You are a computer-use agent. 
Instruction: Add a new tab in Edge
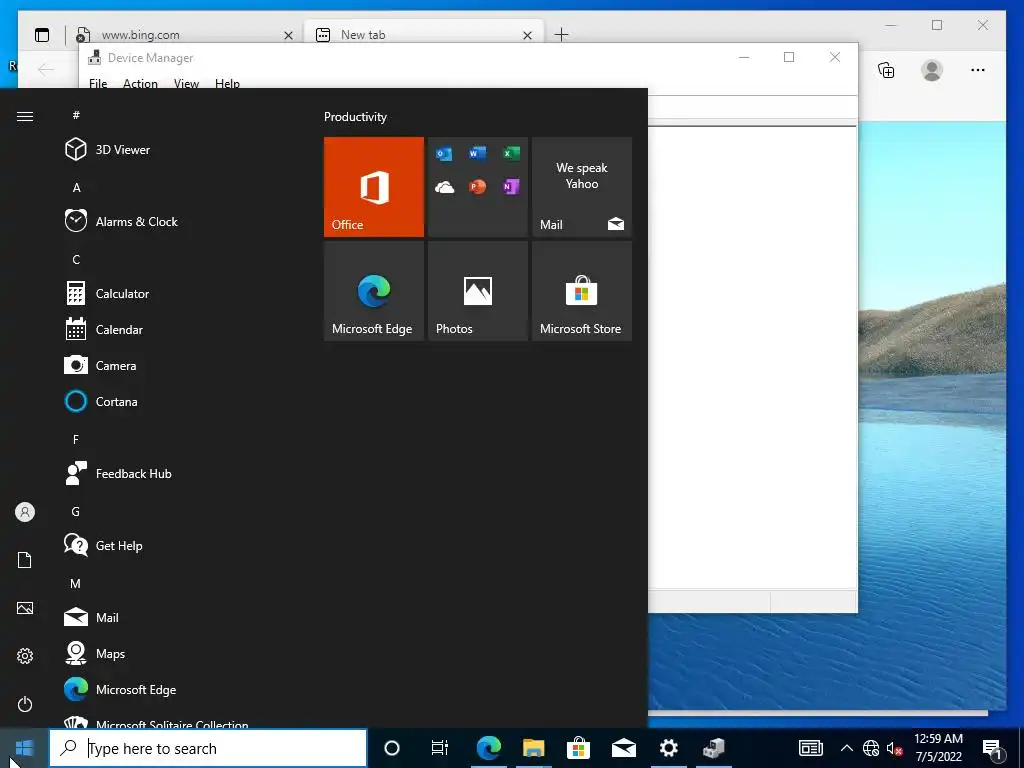pos(561,35)
